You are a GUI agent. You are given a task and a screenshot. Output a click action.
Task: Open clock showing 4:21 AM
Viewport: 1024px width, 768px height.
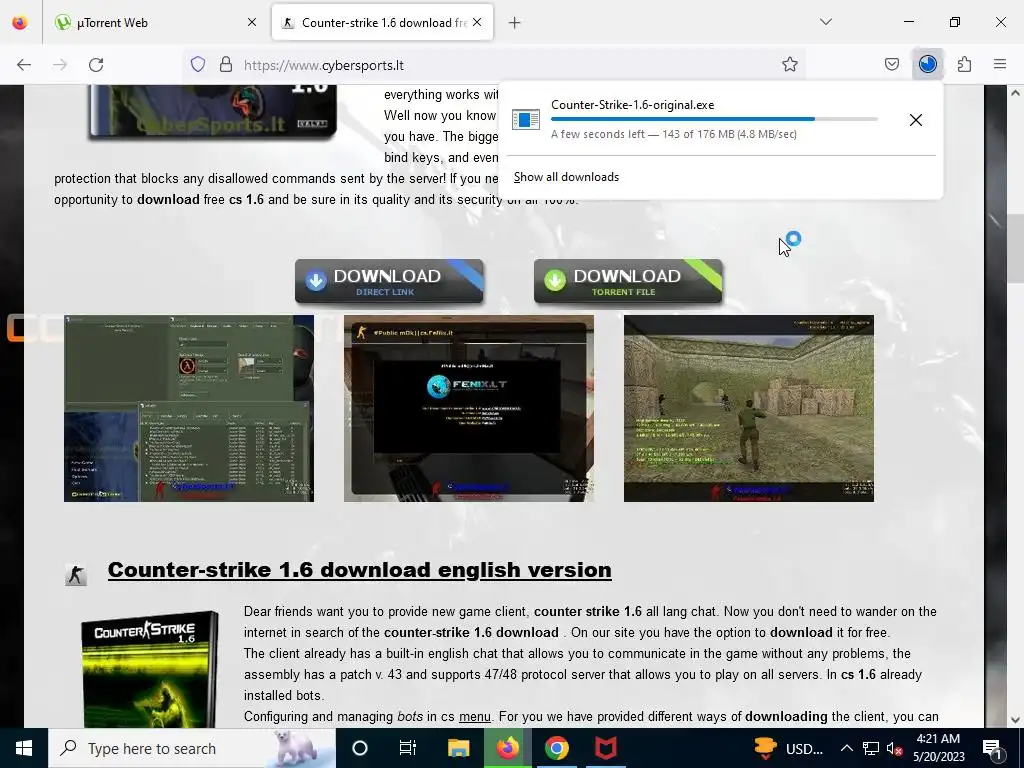pyautogui.click(x=938, y=748)
